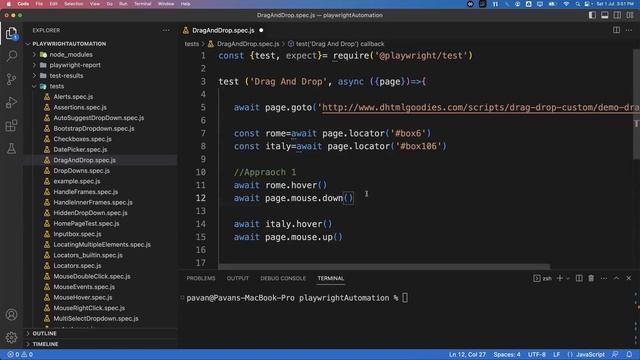Expand the TIMELINE section
Screen dimensions: 640x360
click(45, 344)
